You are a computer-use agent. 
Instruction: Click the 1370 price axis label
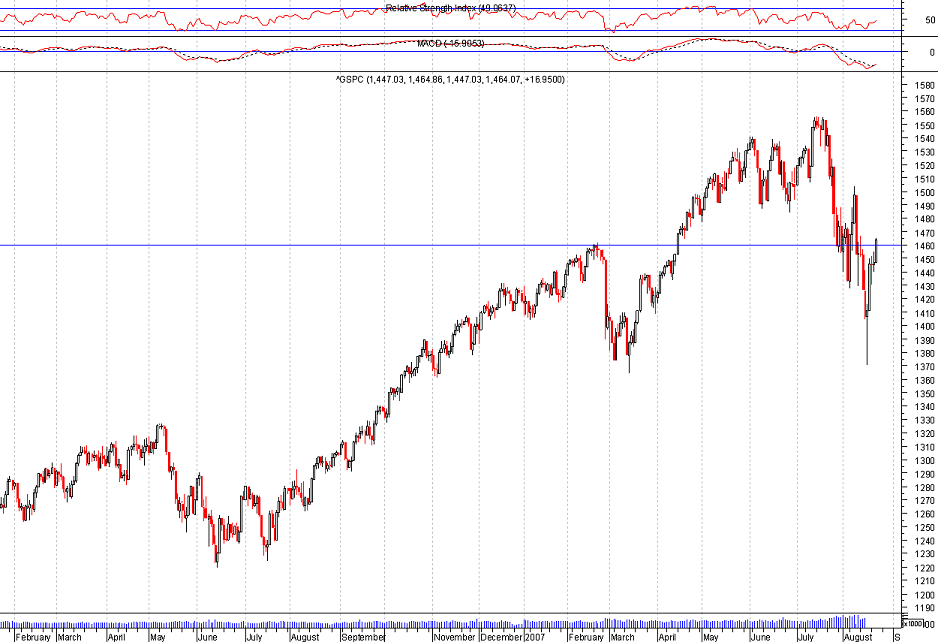pyautogui.click(x=925, y=367)
